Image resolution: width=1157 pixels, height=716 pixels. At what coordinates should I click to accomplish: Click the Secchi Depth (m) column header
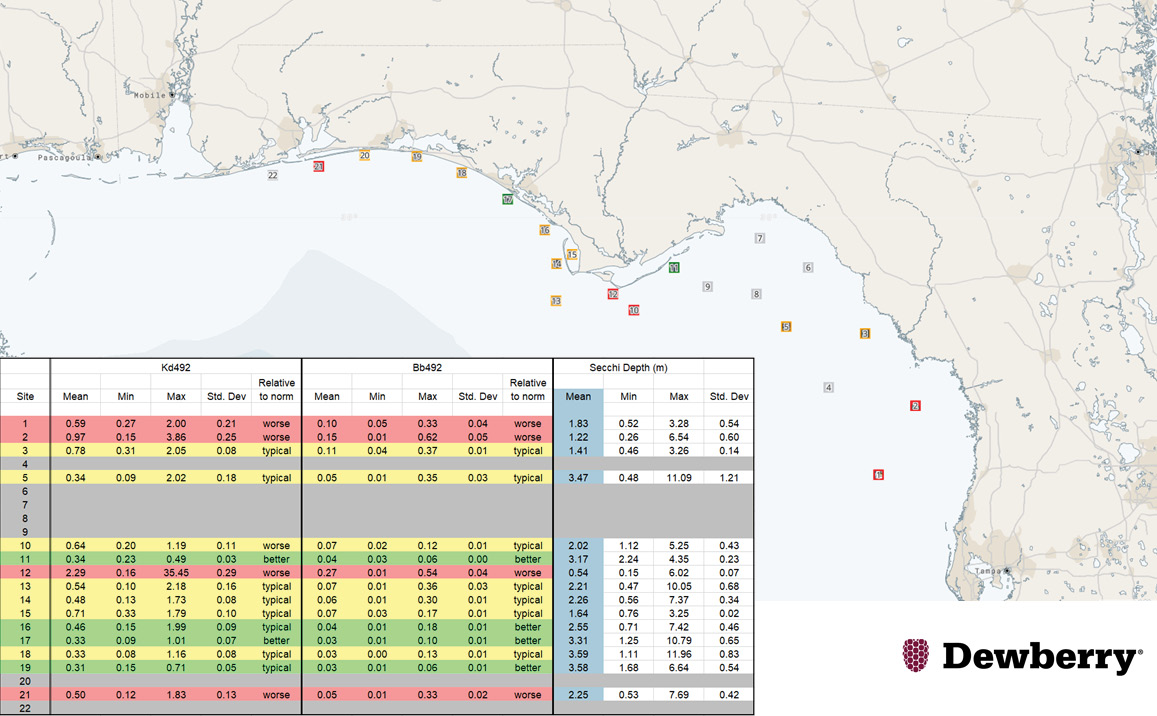point(628,368)
